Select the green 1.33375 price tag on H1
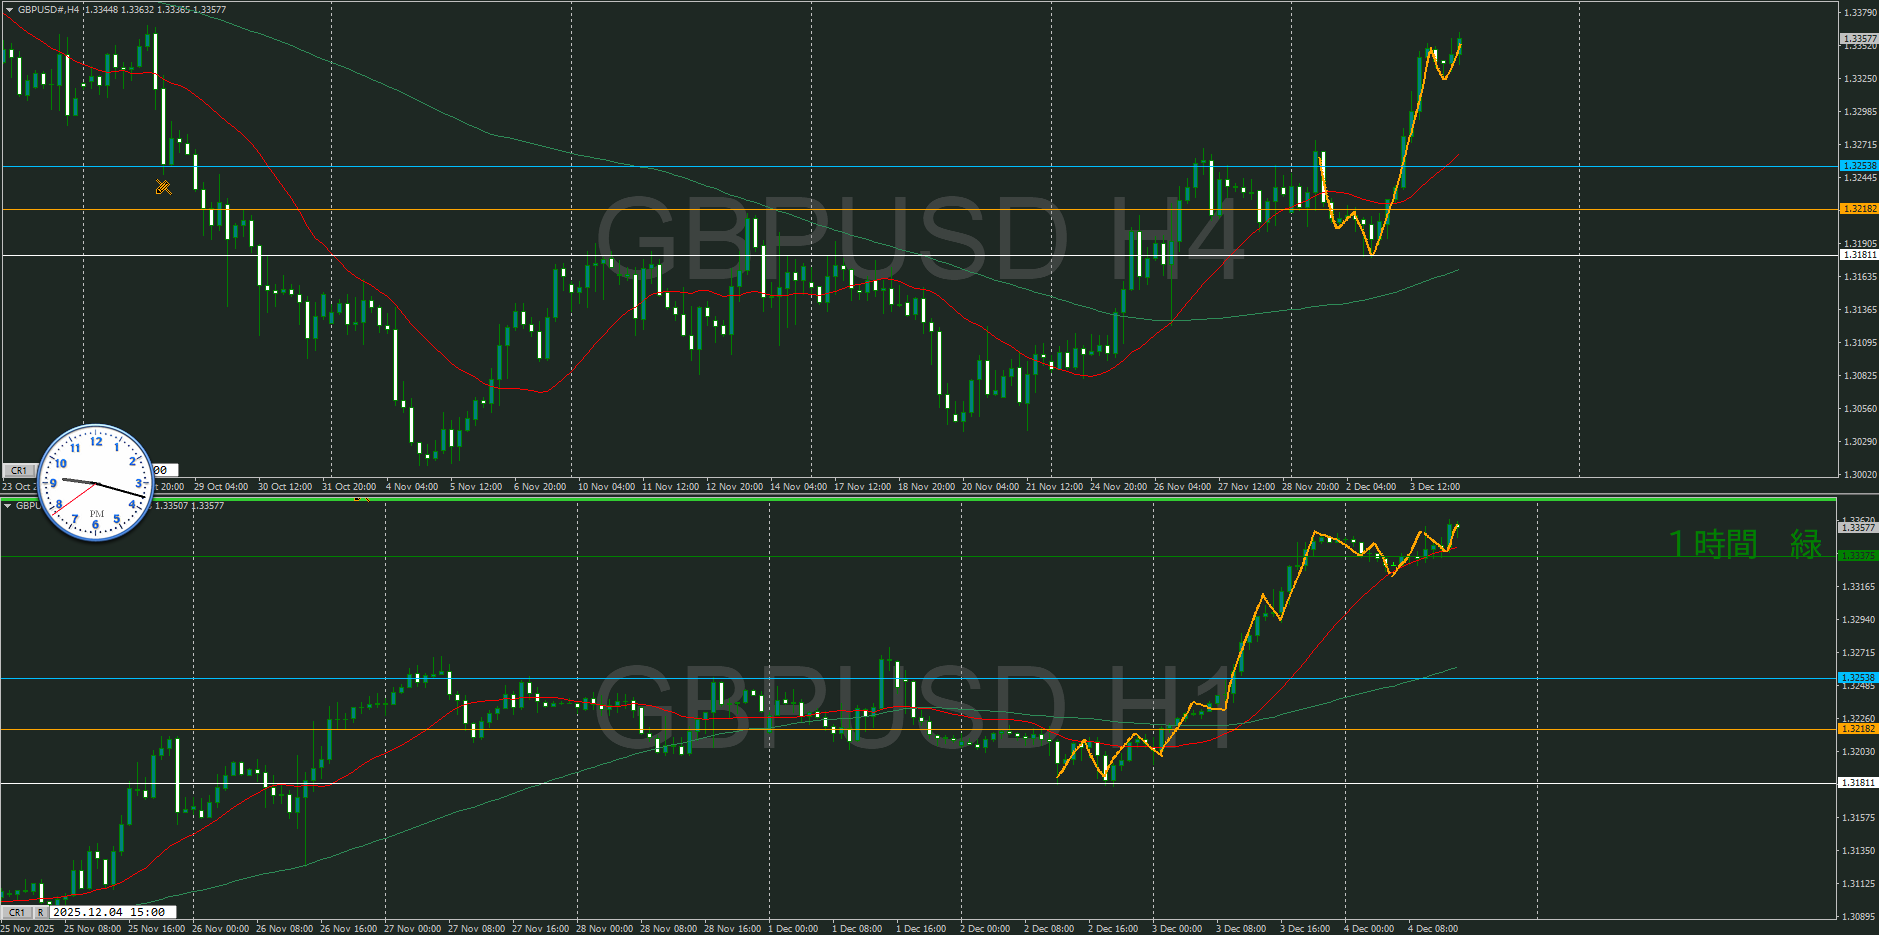 click(x=1859, y=556)
